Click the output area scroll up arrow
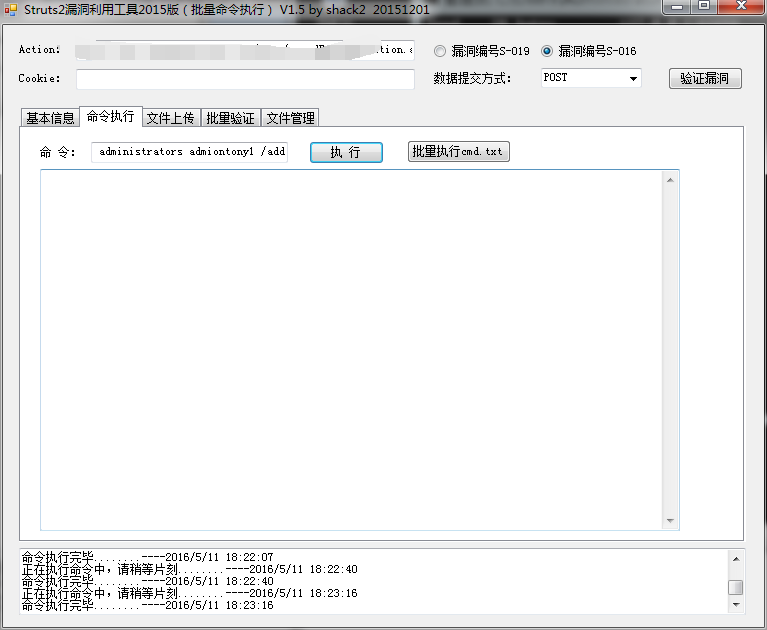 coord(670,180)
